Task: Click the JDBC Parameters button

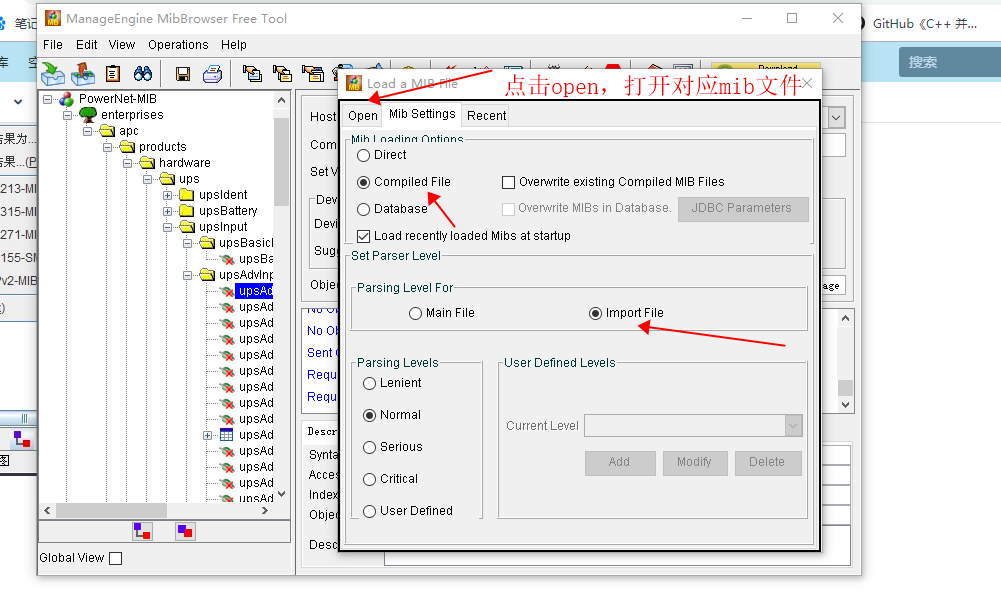Action: [x=743, y=208]
